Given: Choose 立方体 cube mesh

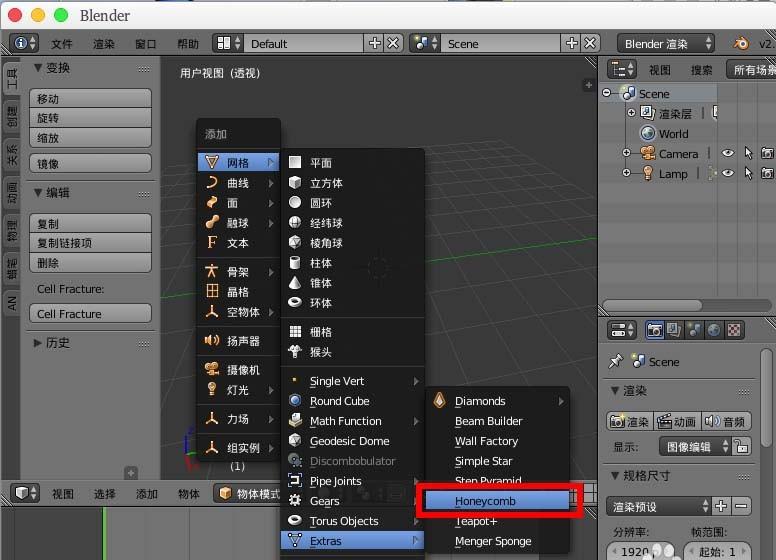Looking at the screenshot, I should 353,183.
